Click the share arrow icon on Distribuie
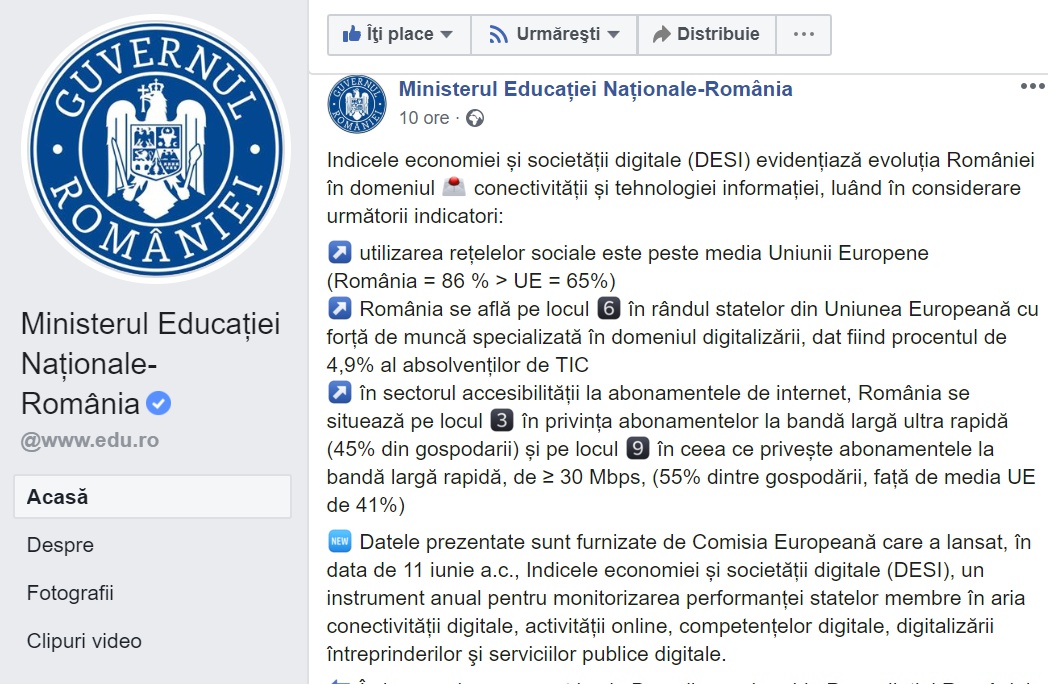 pos(662,34)
